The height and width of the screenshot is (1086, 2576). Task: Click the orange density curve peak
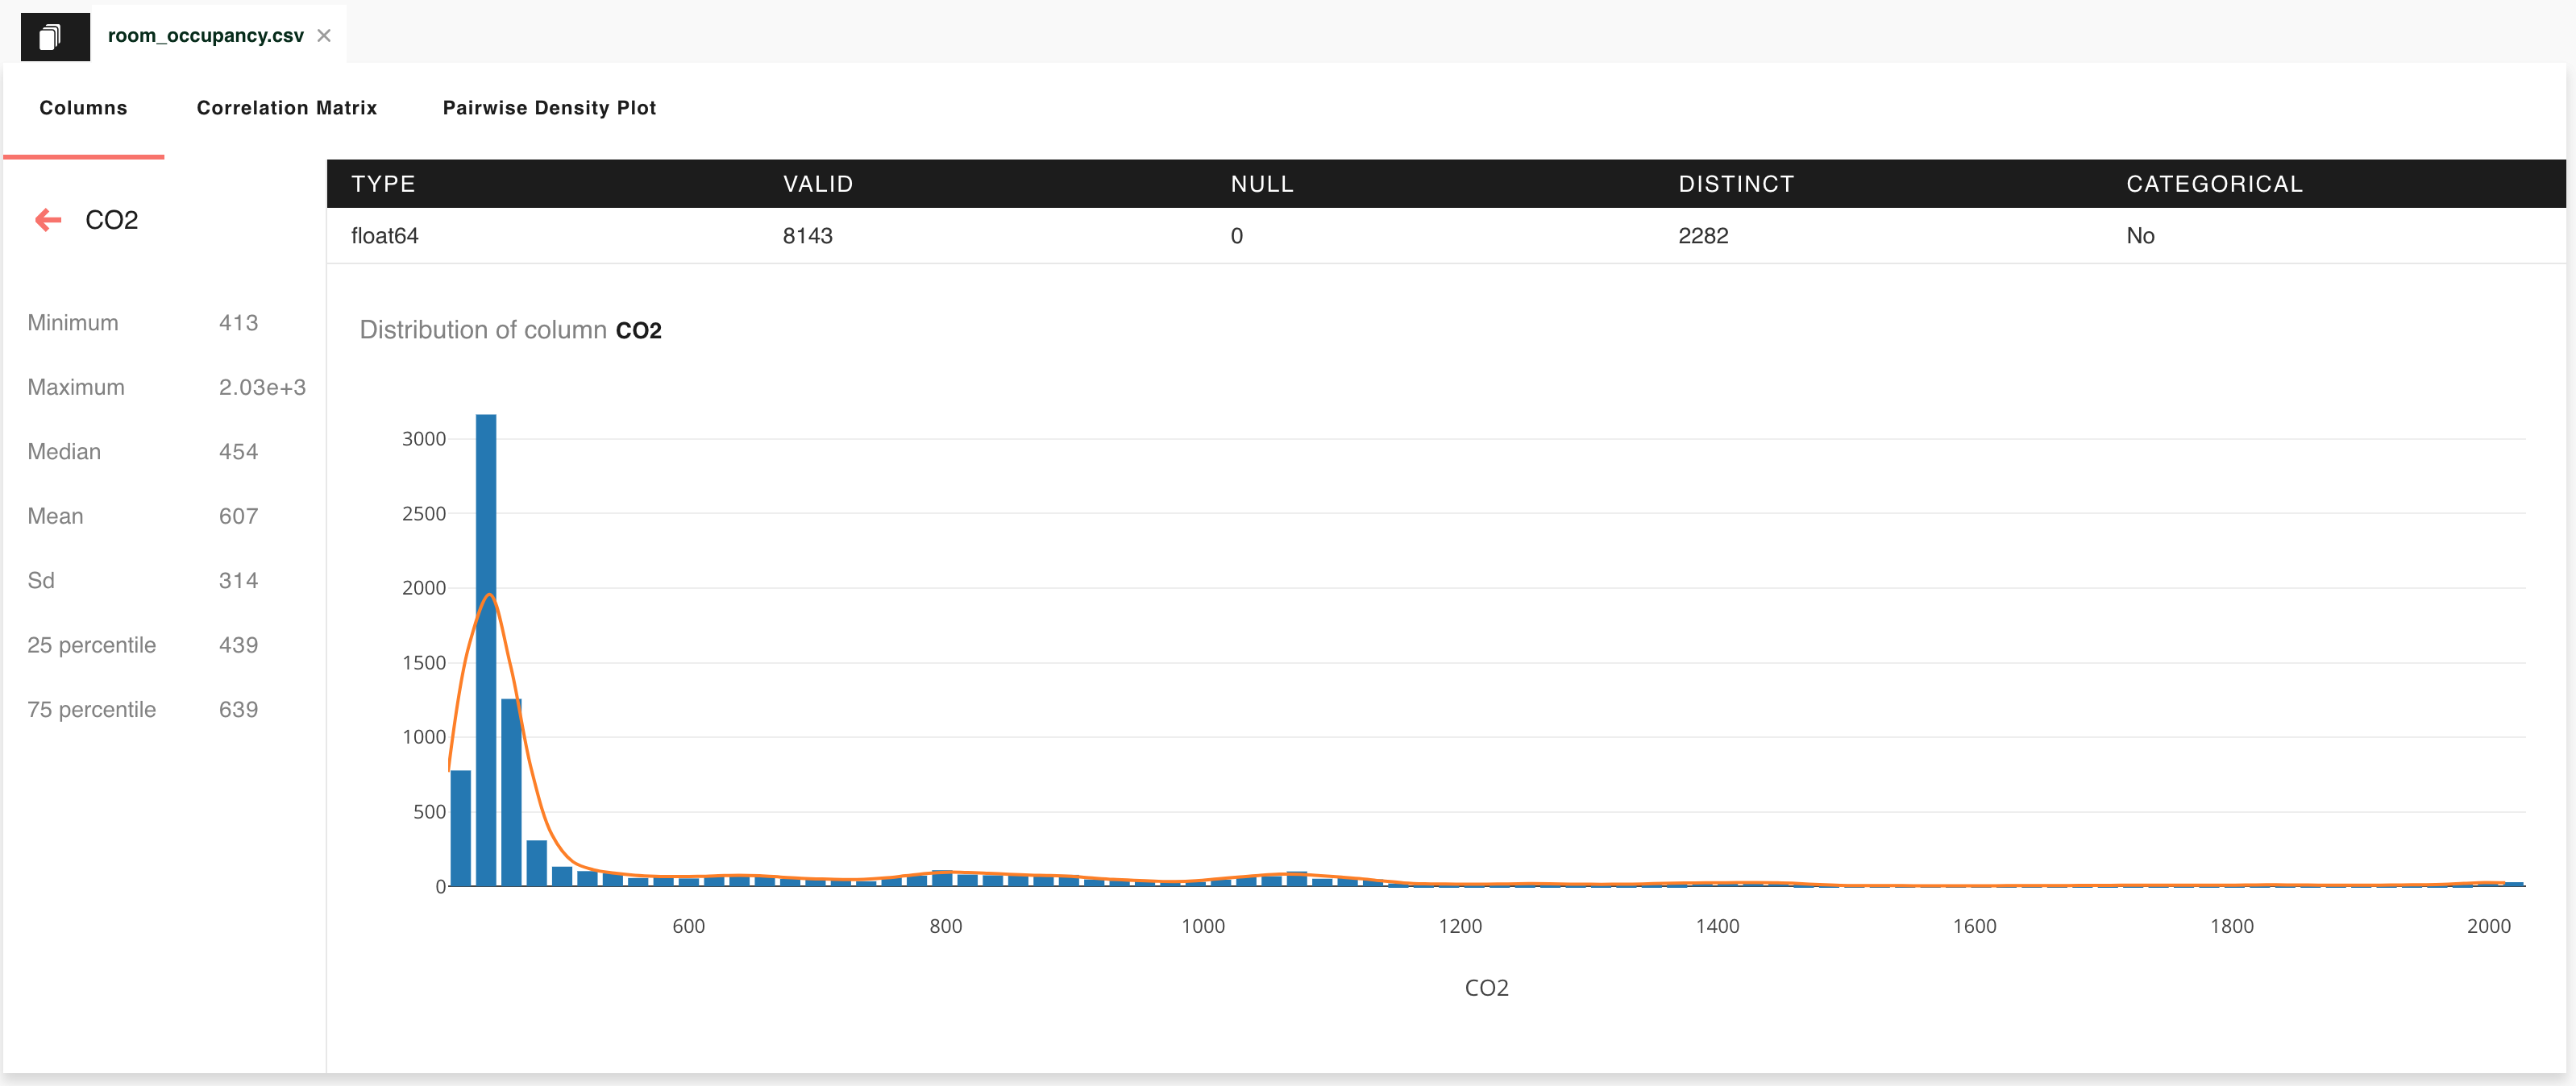pos(489,596)
